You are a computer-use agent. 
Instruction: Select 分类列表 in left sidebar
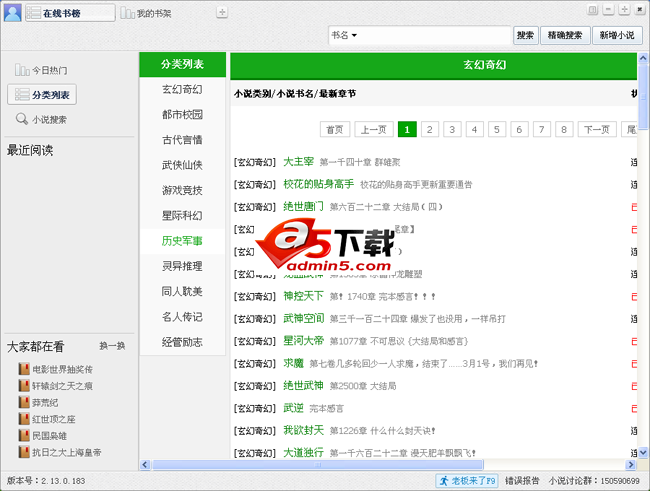click(42, 95)
